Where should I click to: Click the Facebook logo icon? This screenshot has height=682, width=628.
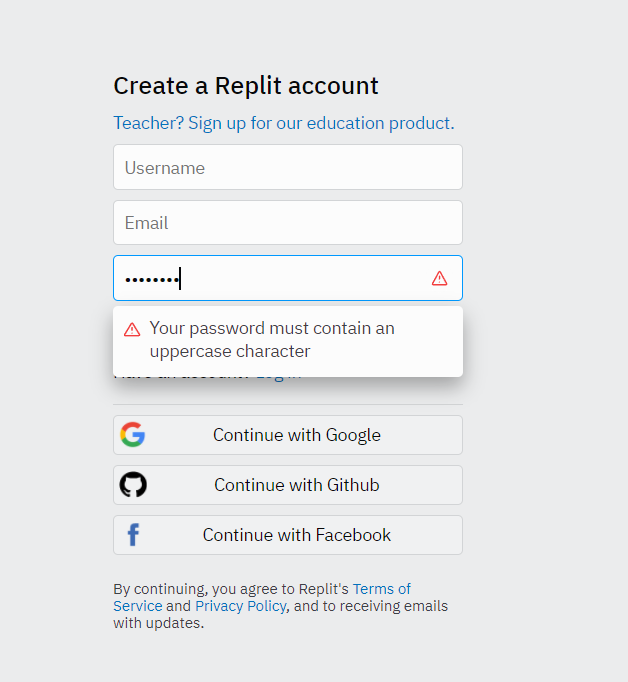(133, 535)
